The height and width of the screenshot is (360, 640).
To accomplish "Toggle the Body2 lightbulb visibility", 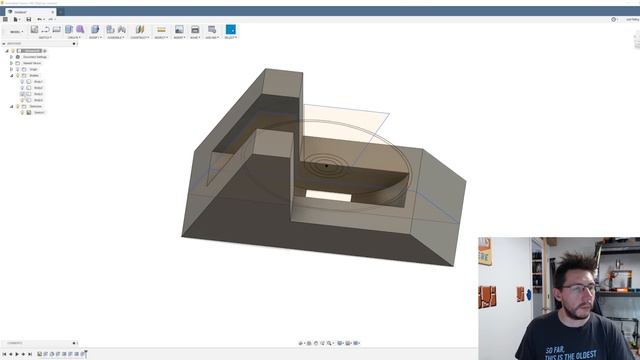I will (x=22, y=88).
